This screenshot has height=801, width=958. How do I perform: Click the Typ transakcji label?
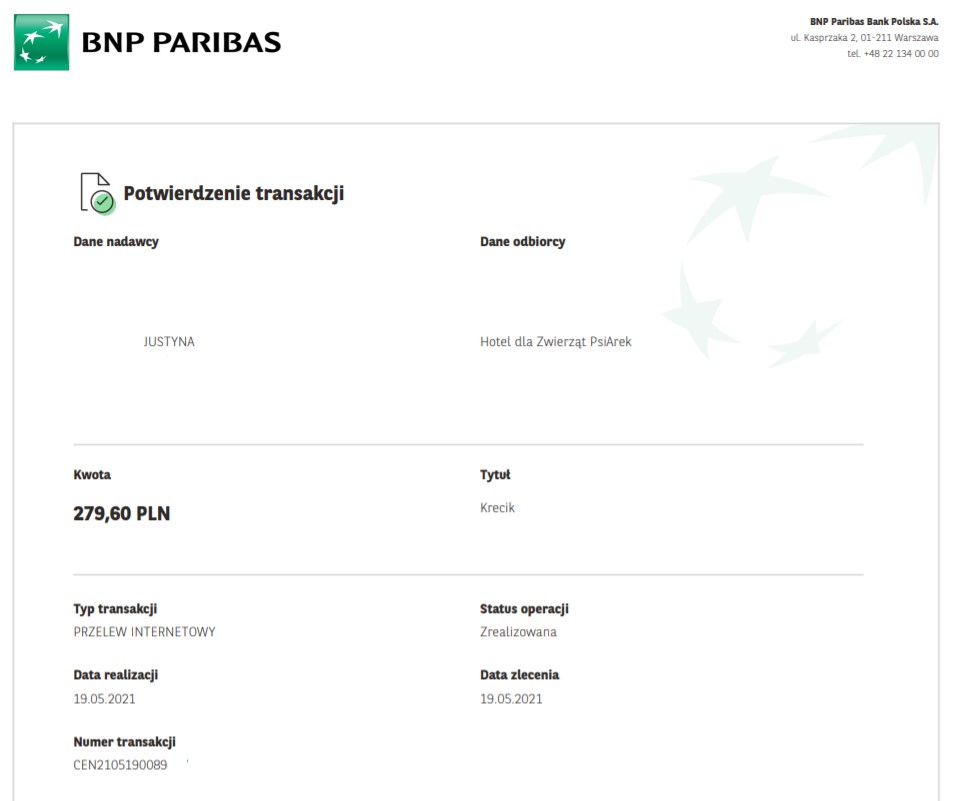[x=115, y=609]
